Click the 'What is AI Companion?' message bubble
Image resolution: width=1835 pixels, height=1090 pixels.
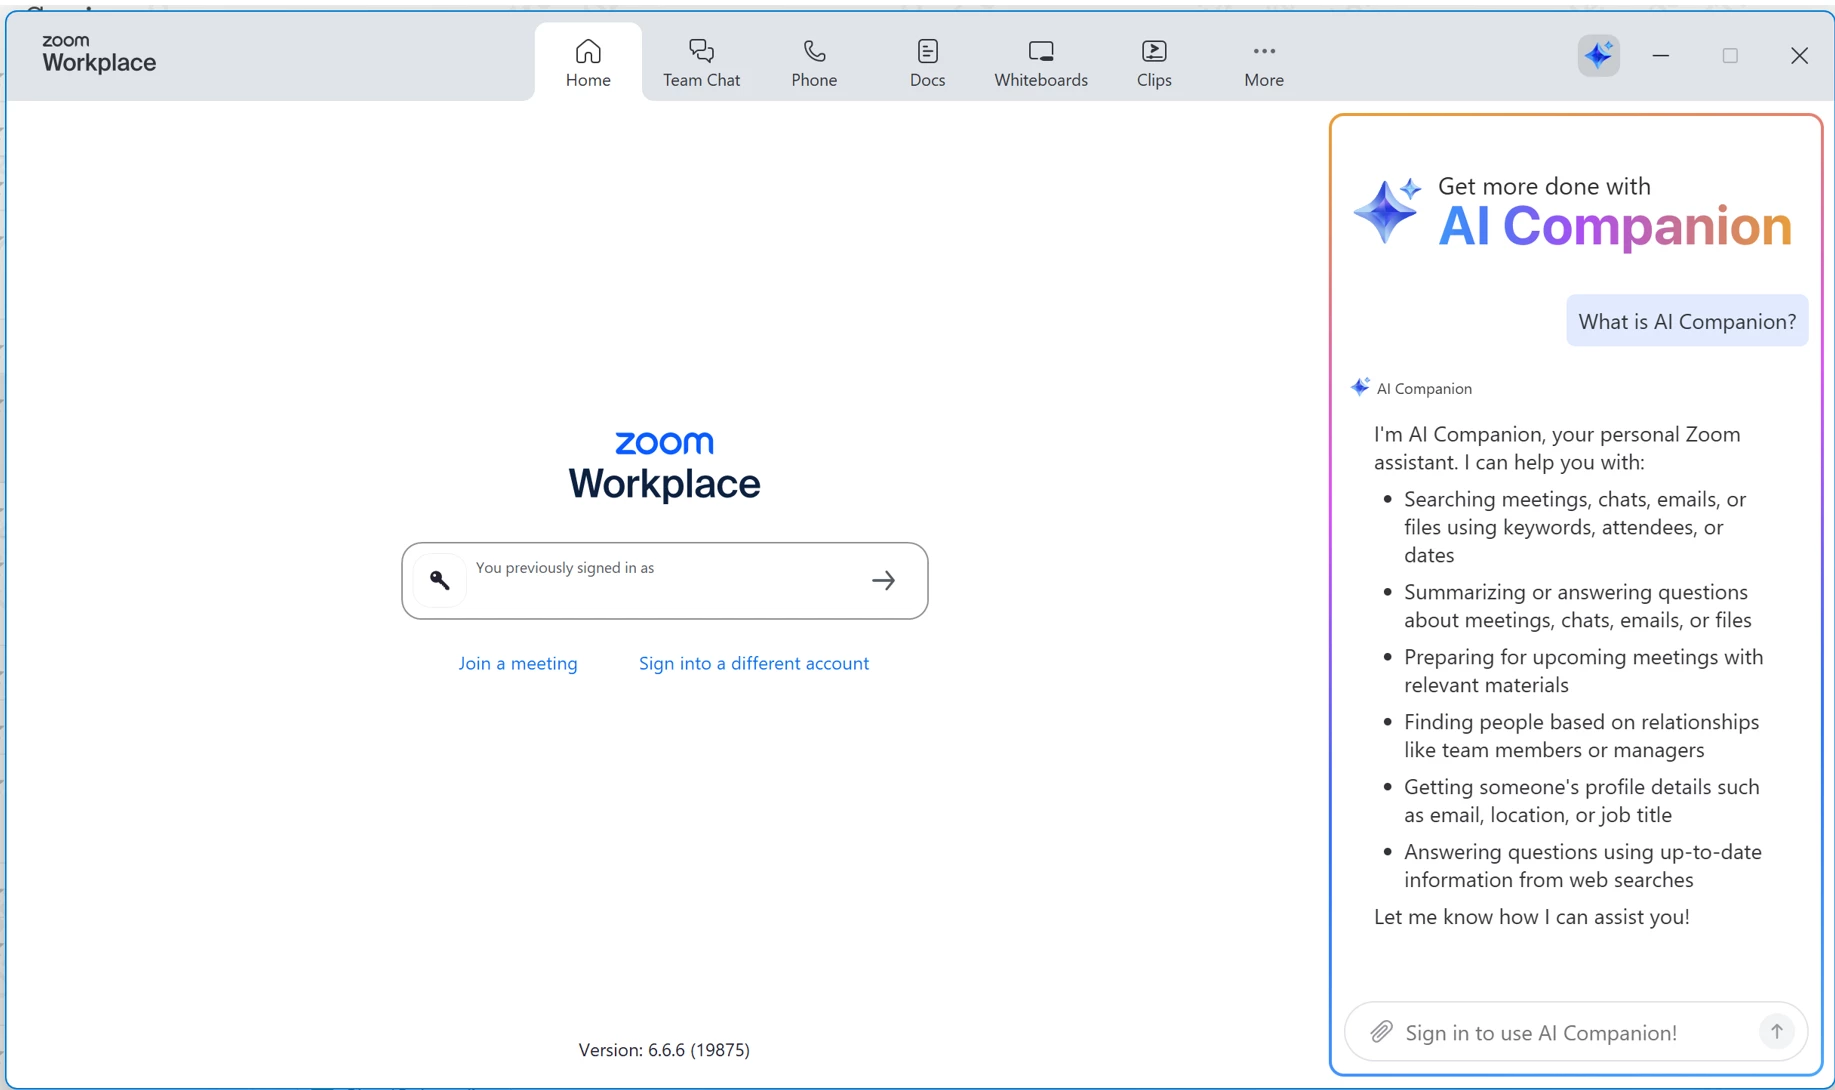[x=1687, y=321]
